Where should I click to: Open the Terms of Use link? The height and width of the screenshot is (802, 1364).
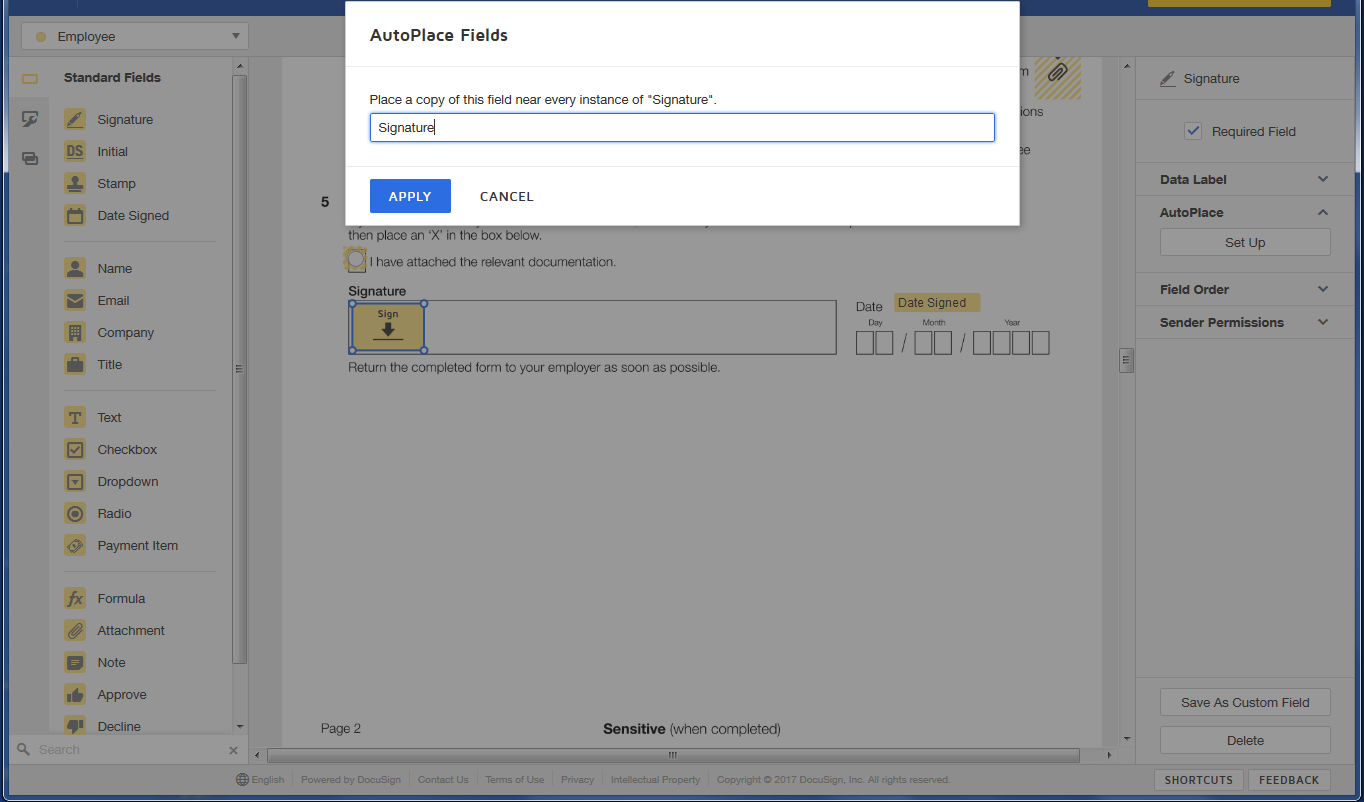pos(514,779)
